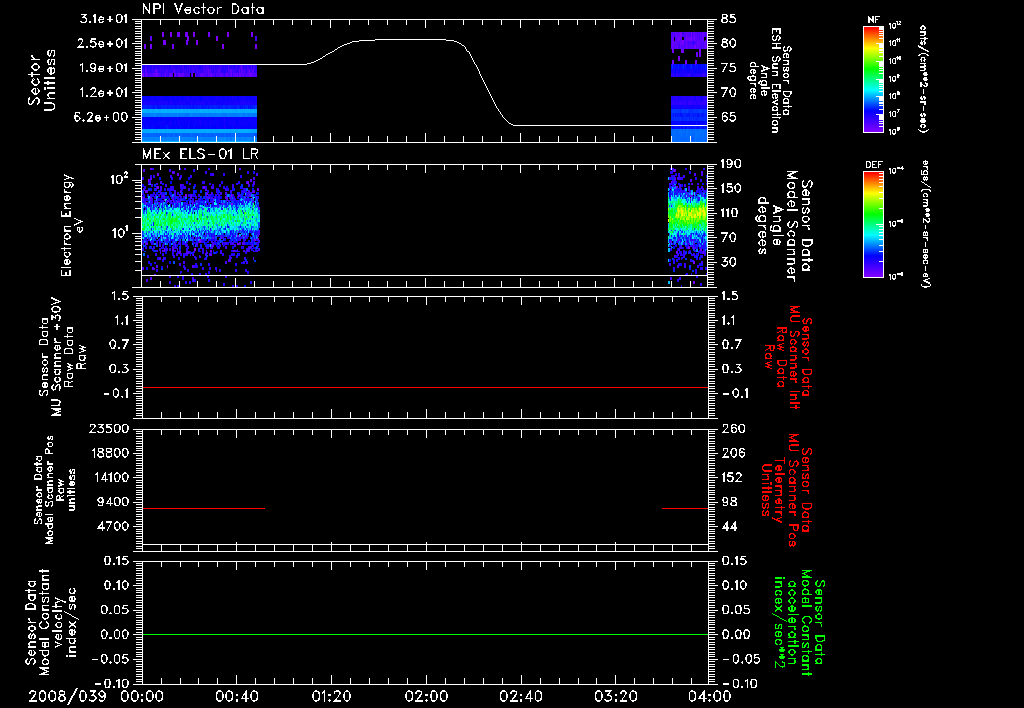Screen dimensions: 1024x708
Task: Click the red MU Scanner Pos Telemetry label
Action: [x=787, y=490]
